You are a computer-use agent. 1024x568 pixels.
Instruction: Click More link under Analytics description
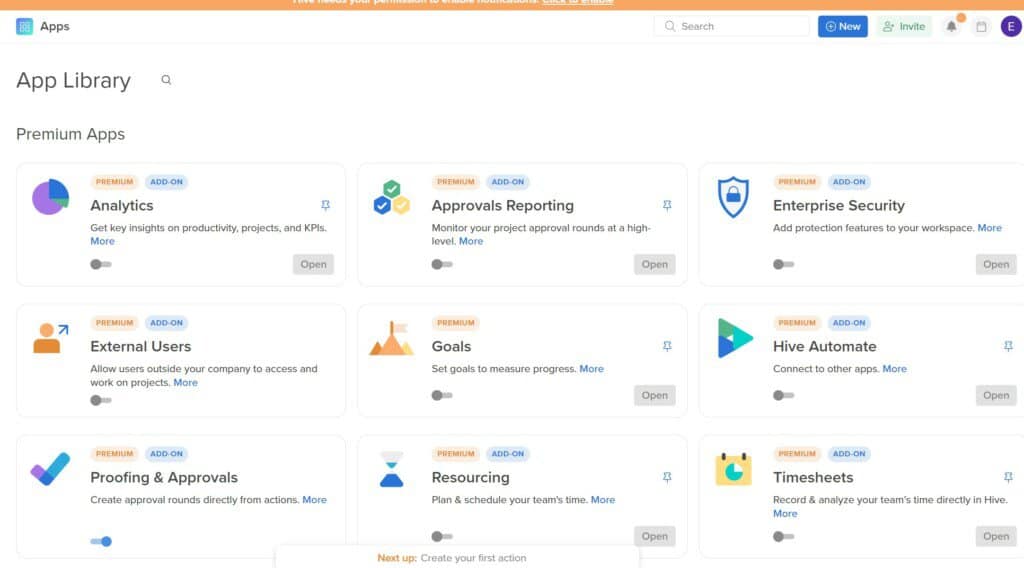(103, 241)
